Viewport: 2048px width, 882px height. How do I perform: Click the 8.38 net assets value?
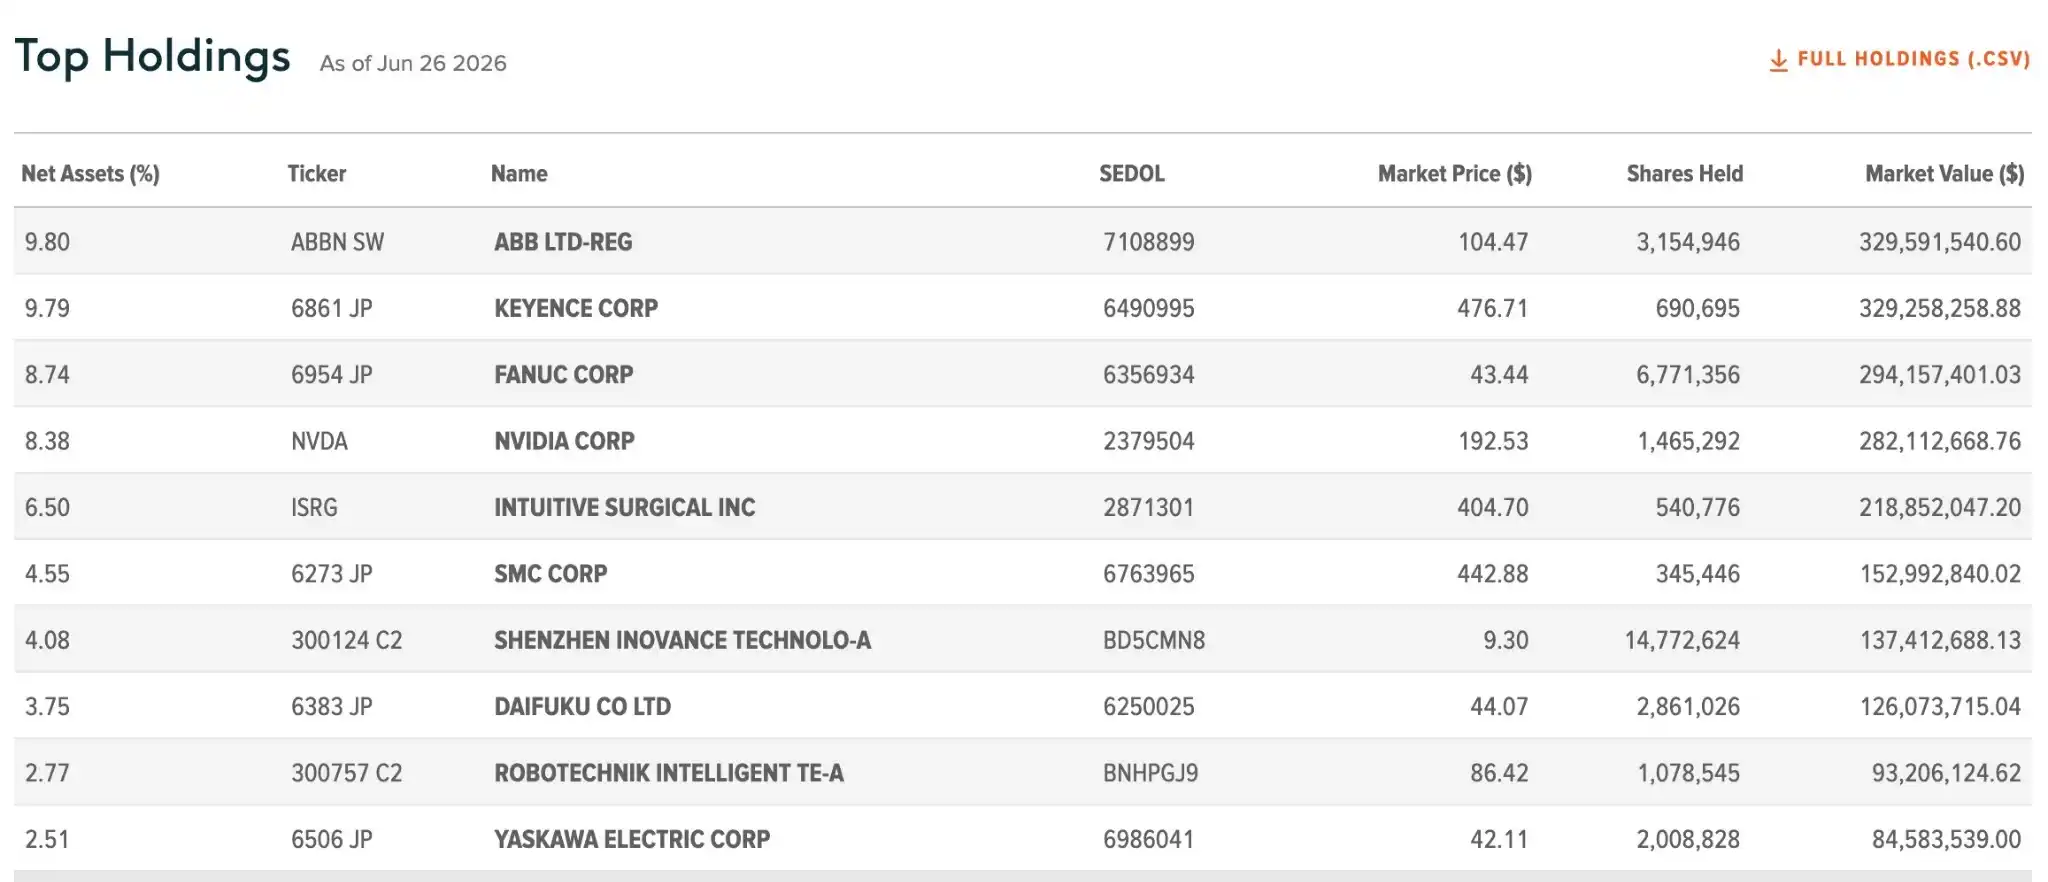(47, 441)
